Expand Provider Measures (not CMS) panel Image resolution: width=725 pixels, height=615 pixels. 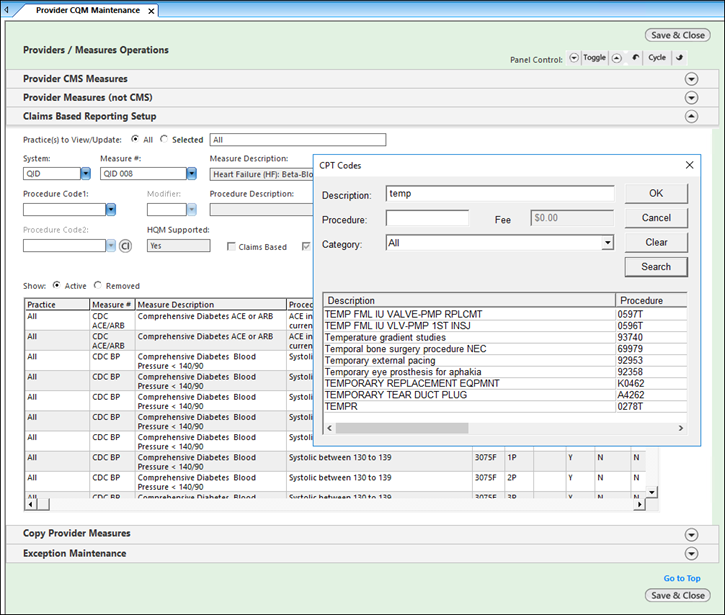tap(691, 98)
